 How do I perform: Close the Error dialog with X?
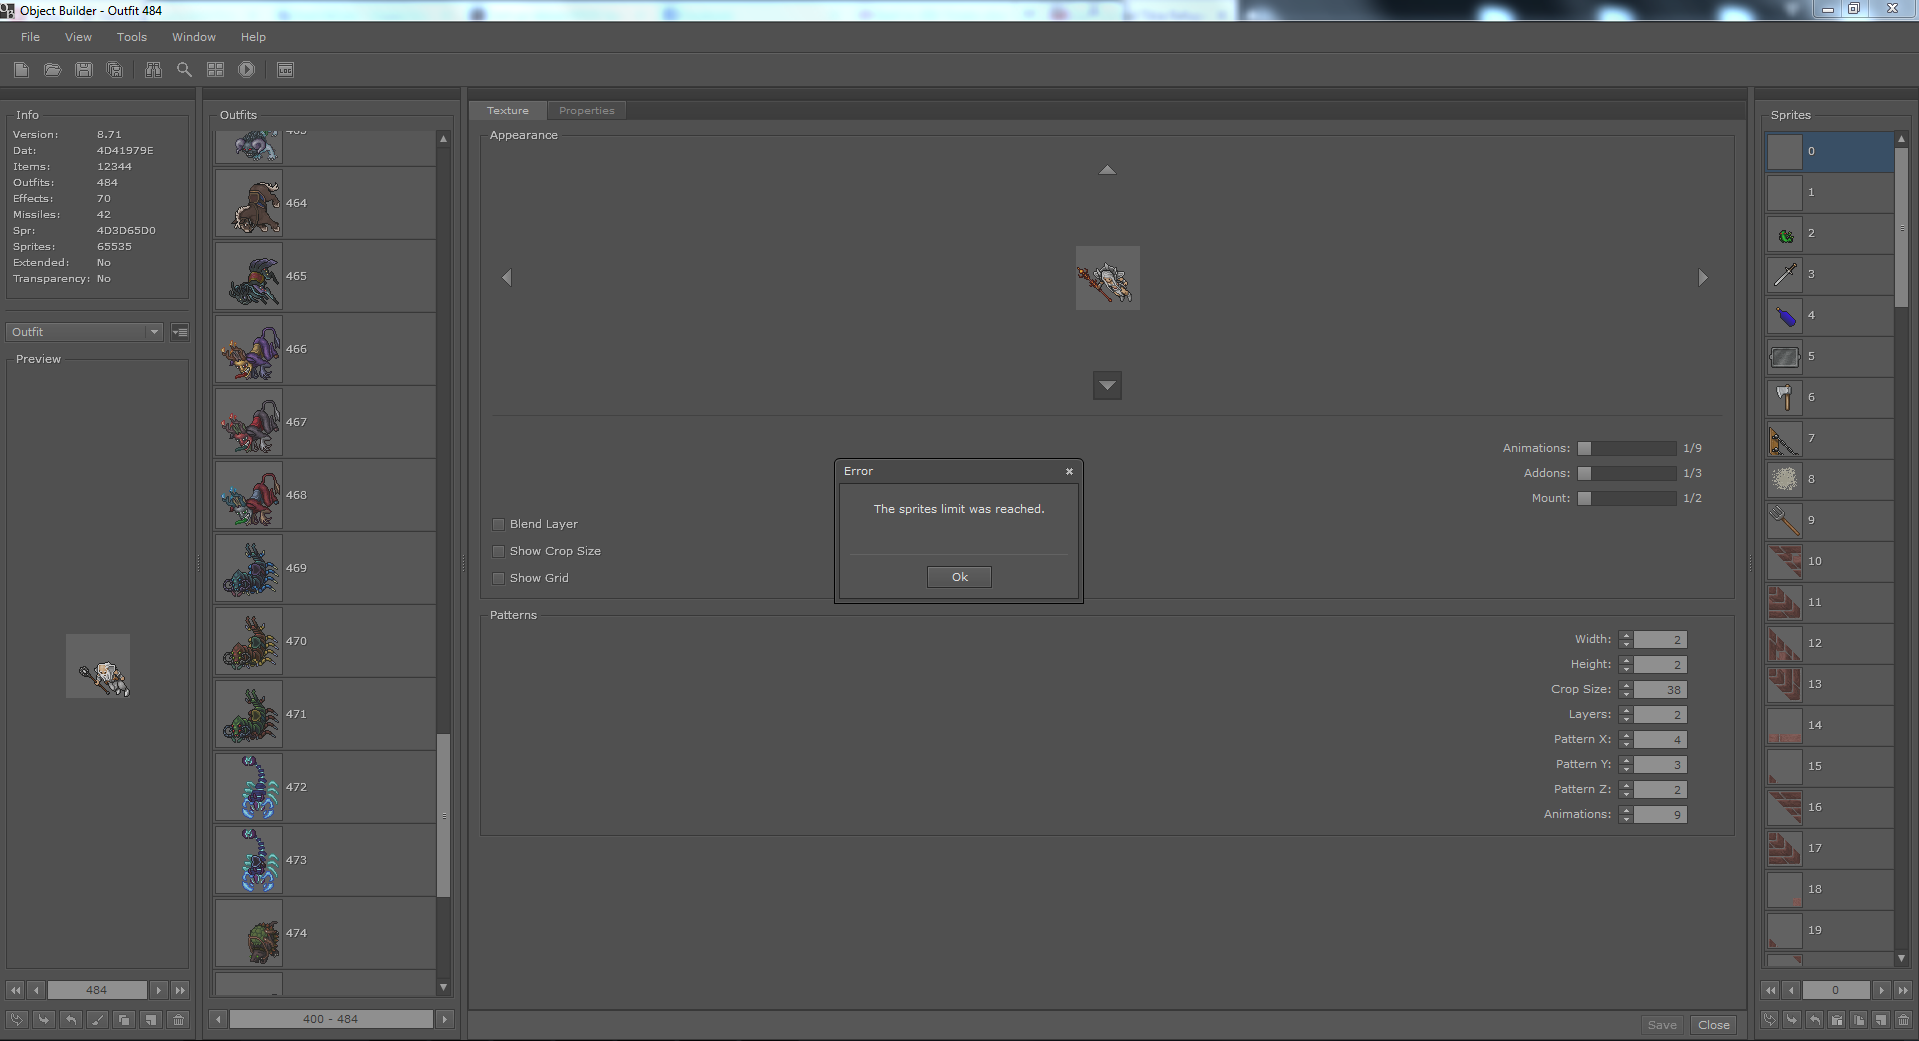coord(1069,471)
